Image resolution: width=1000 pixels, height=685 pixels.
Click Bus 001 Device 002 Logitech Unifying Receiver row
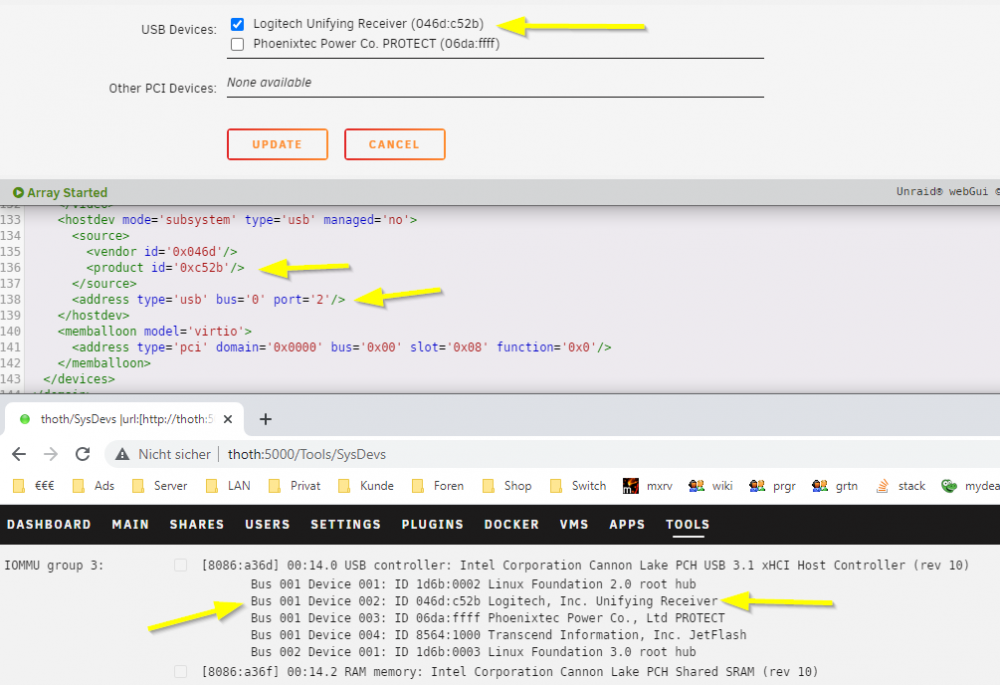coord(484,601)
